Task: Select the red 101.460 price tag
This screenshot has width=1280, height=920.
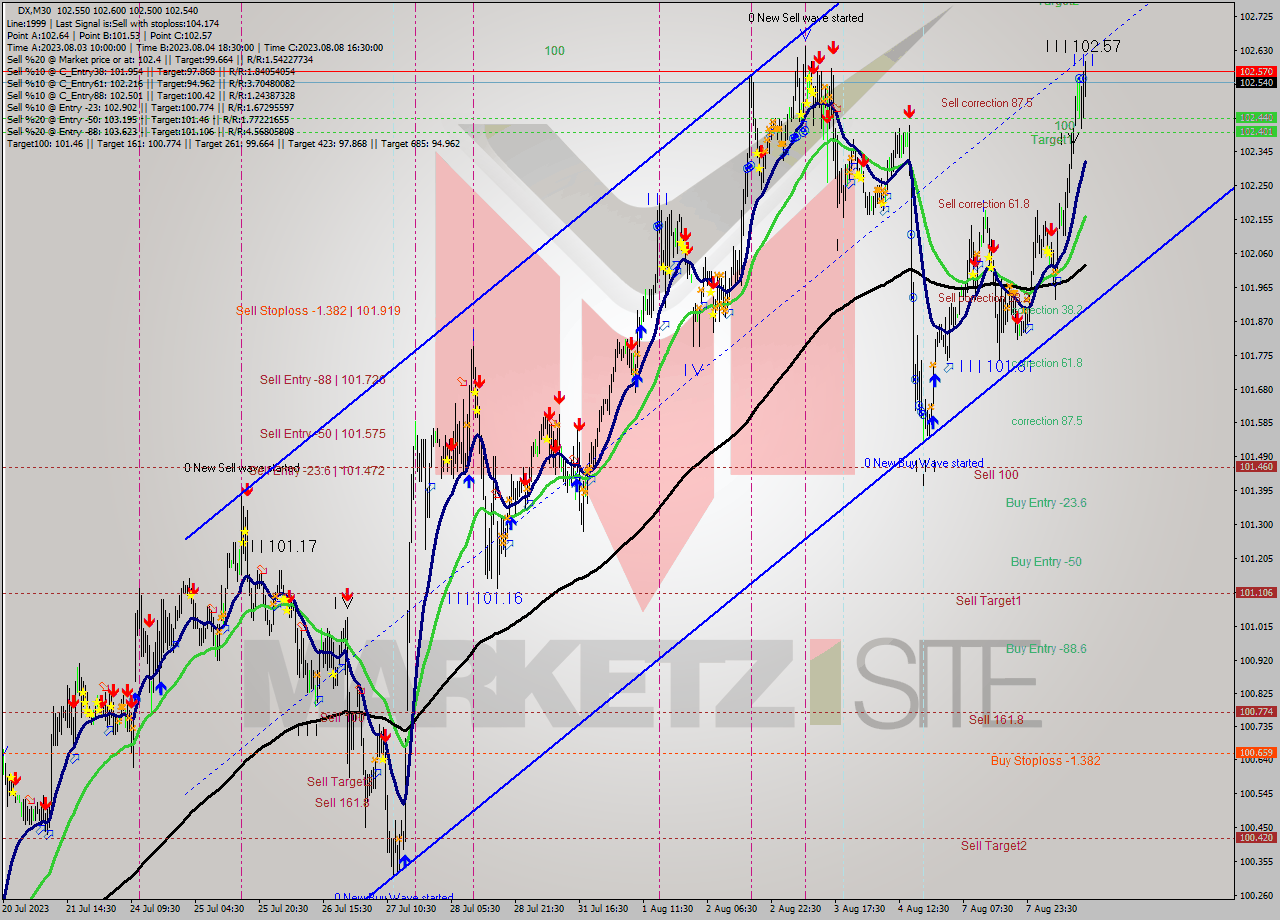Action: (1256, 467)
